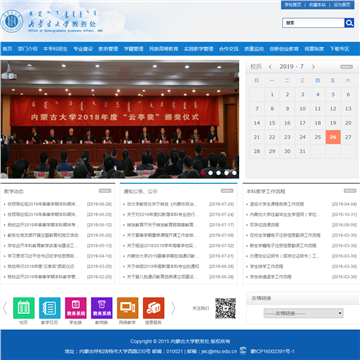
Task: Open the blue 教学日历 notebook icon
Action: pos(50,308)
